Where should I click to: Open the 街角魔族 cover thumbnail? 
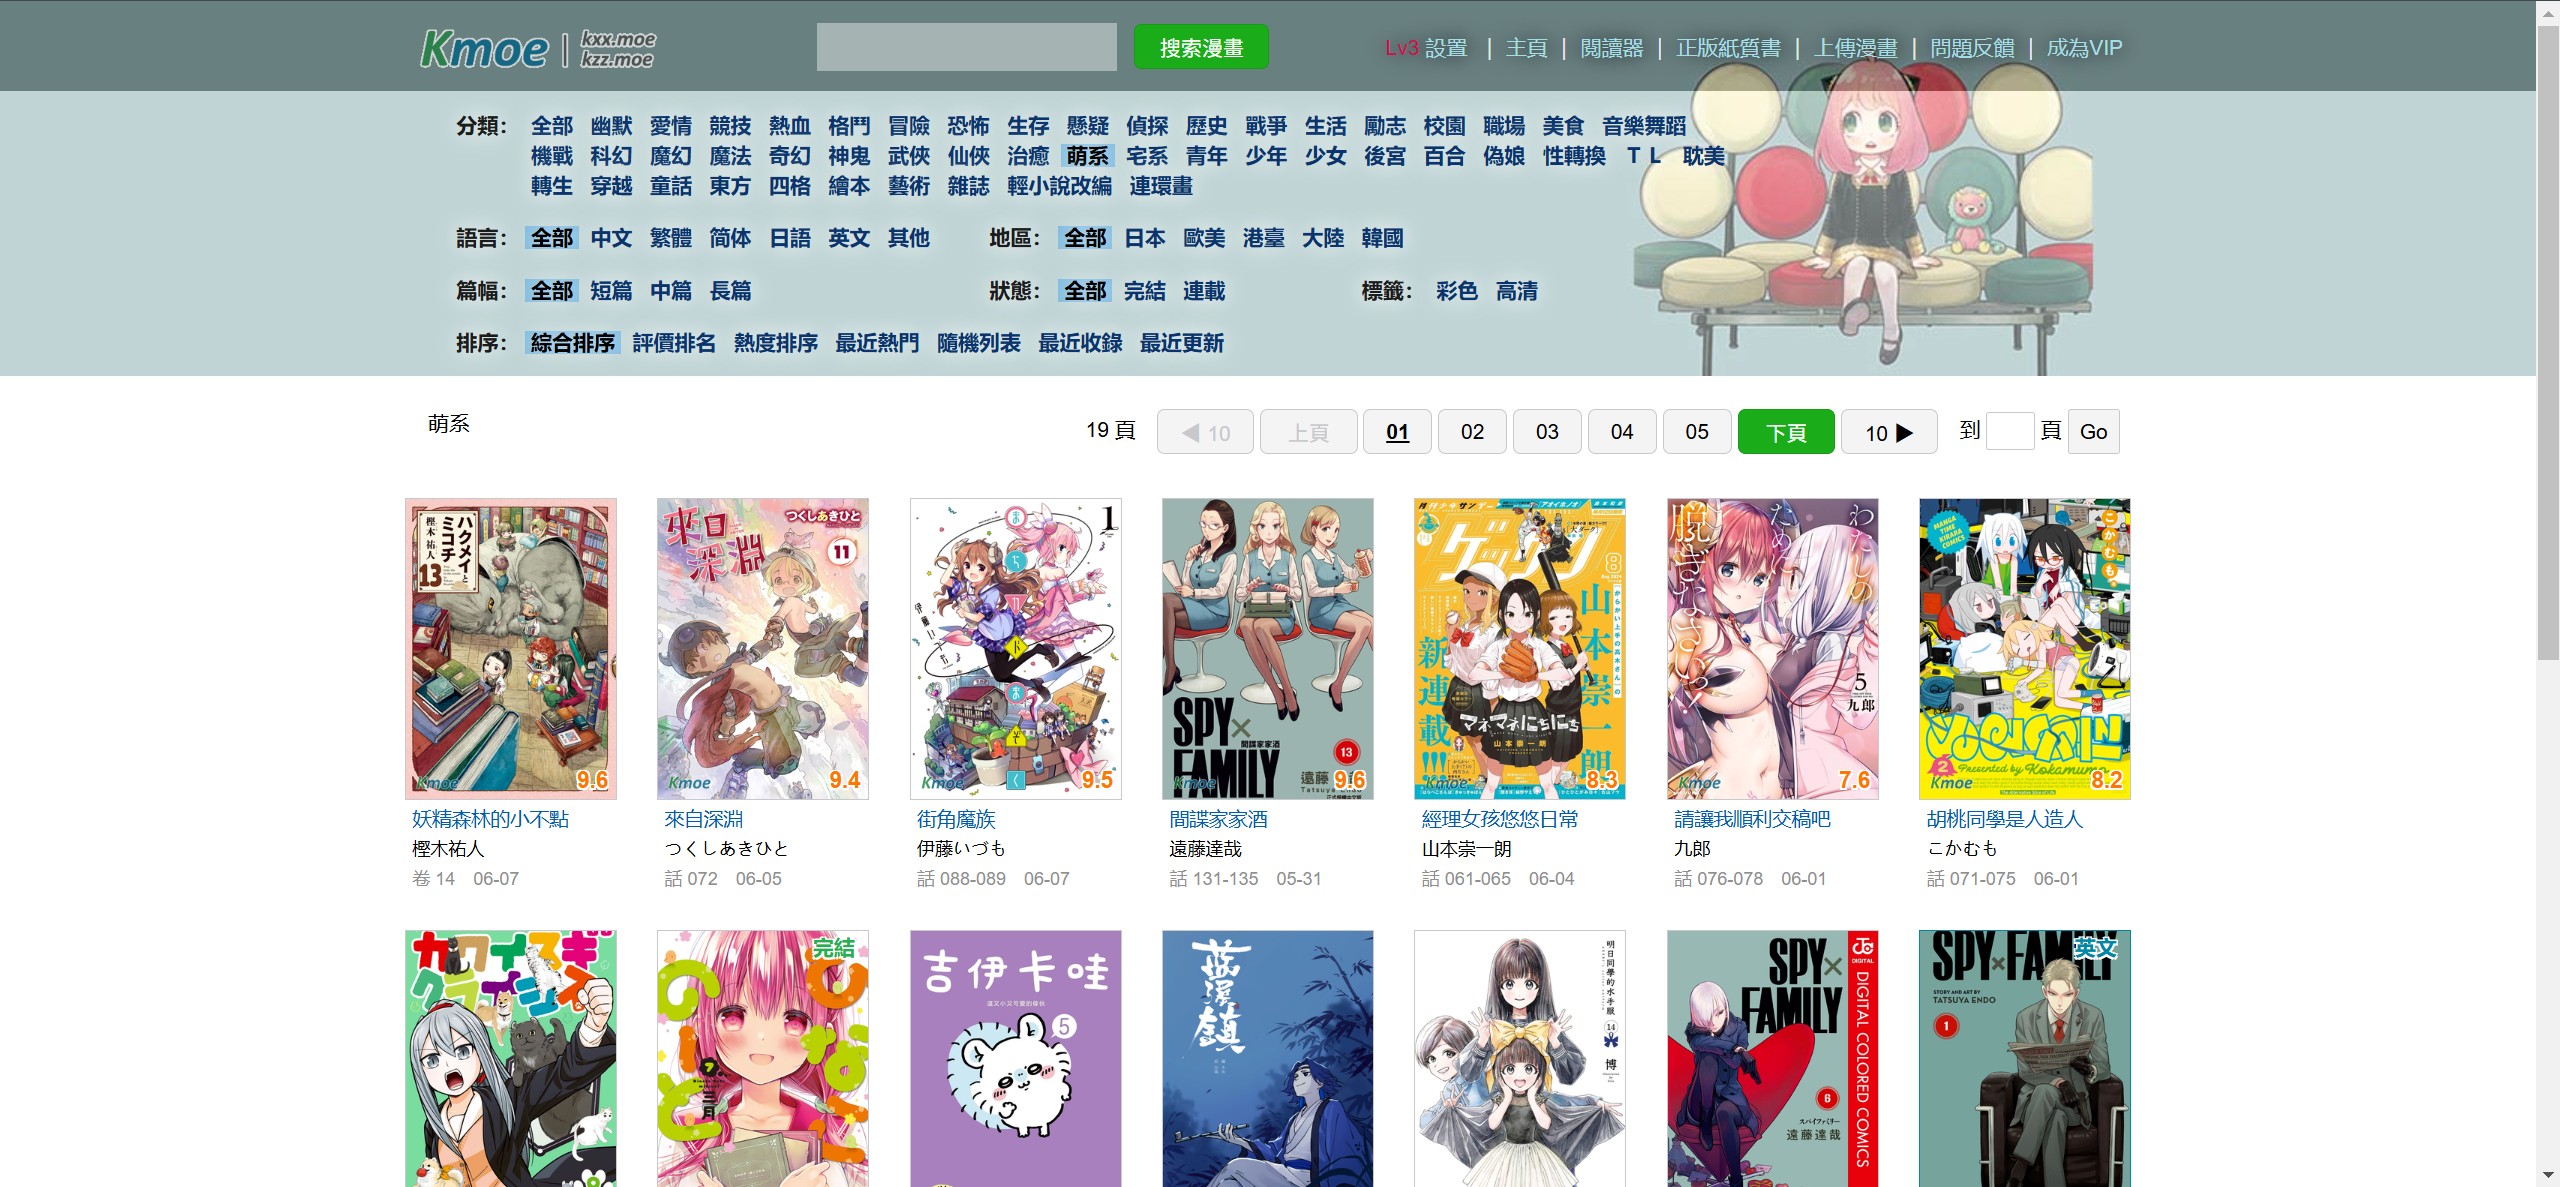click(1016, 649)
